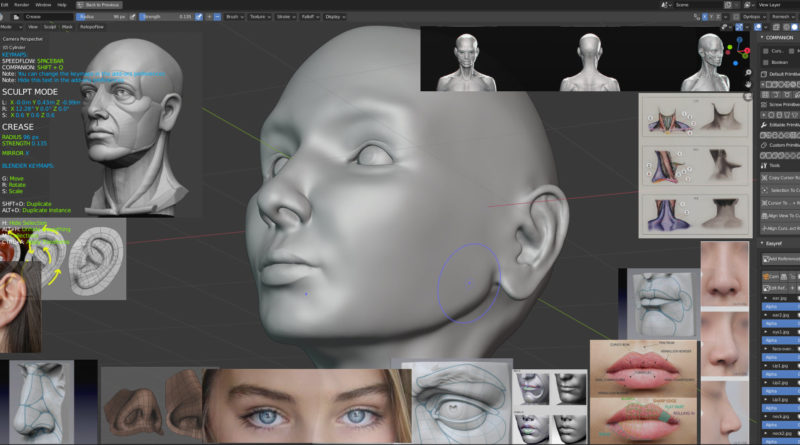This screenshot has height=445, width=800.
Task: Adjust the Radius slider
Action: coord(102,17)
